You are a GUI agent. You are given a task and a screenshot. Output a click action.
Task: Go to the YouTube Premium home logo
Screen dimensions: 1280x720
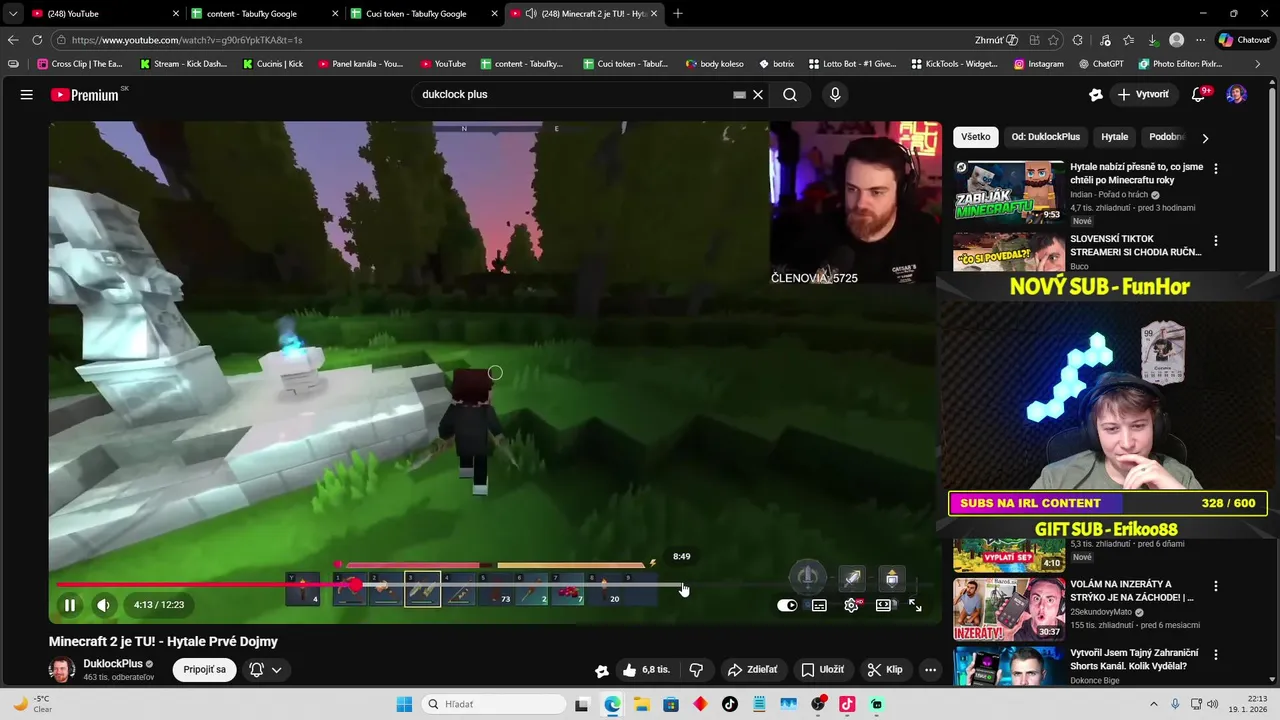tap(86, 95)
